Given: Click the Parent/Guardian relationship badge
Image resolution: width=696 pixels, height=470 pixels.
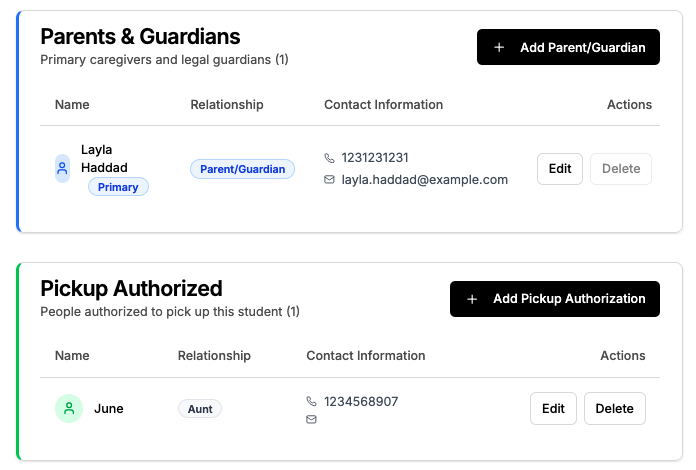Looking at the screenshot, I should pos(242,169).
